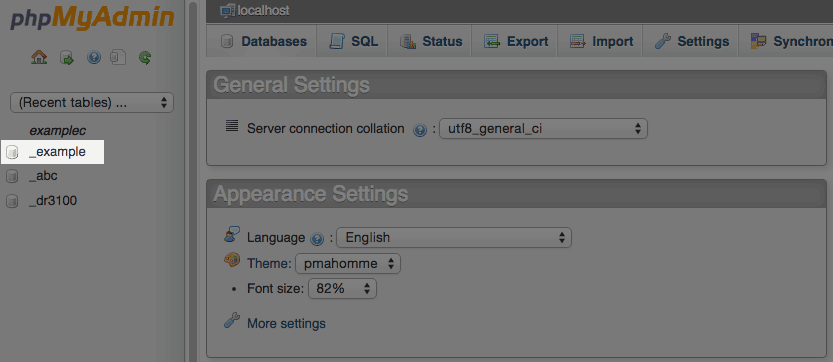This screenshot has width=833, height=362.
Task: Click the server icon beside localhost
Action: coord(227,10)
